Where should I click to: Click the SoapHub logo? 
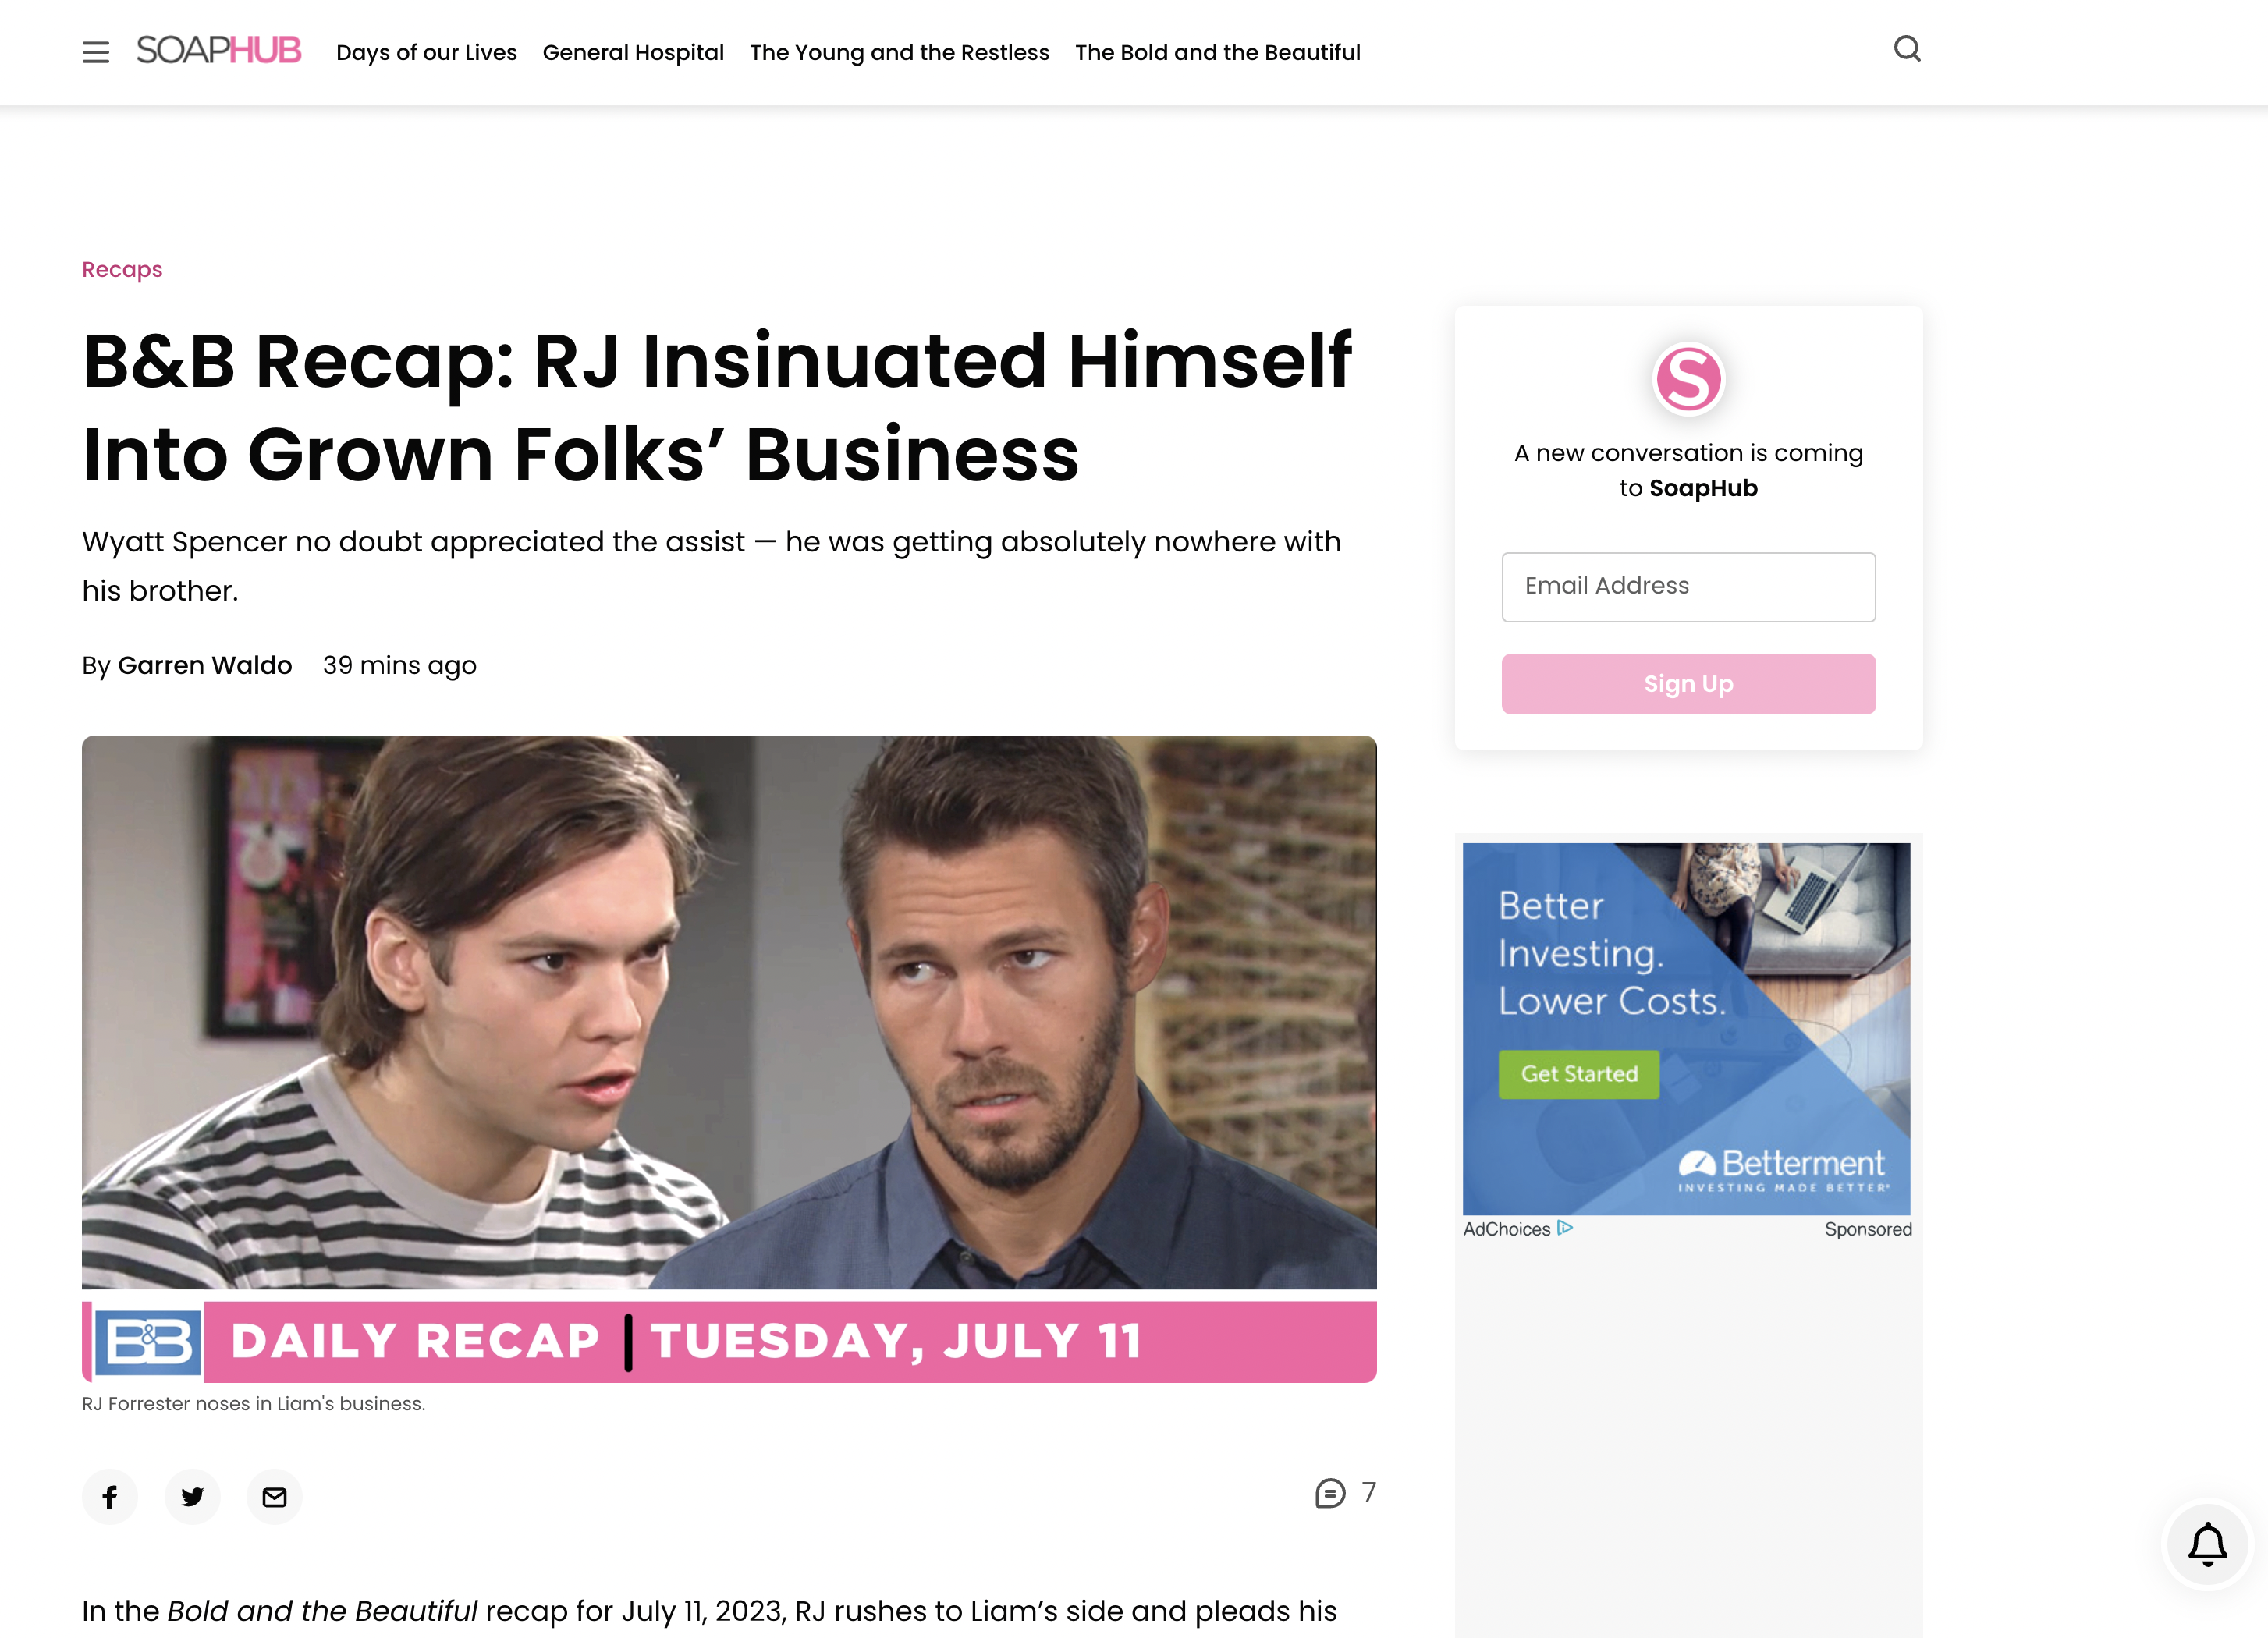tap(218, 50)
